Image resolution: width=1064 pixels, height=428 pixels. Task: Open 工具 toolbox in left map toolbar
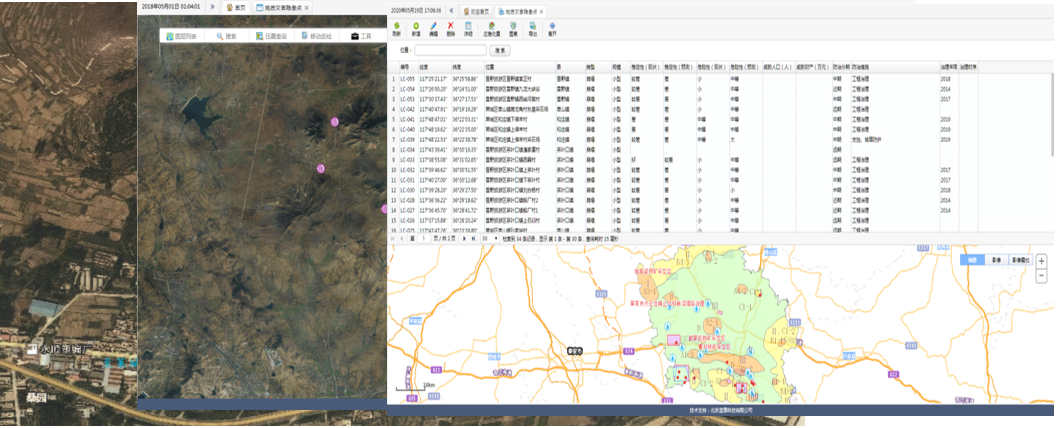pyautogui.click(x=361, y=36)
